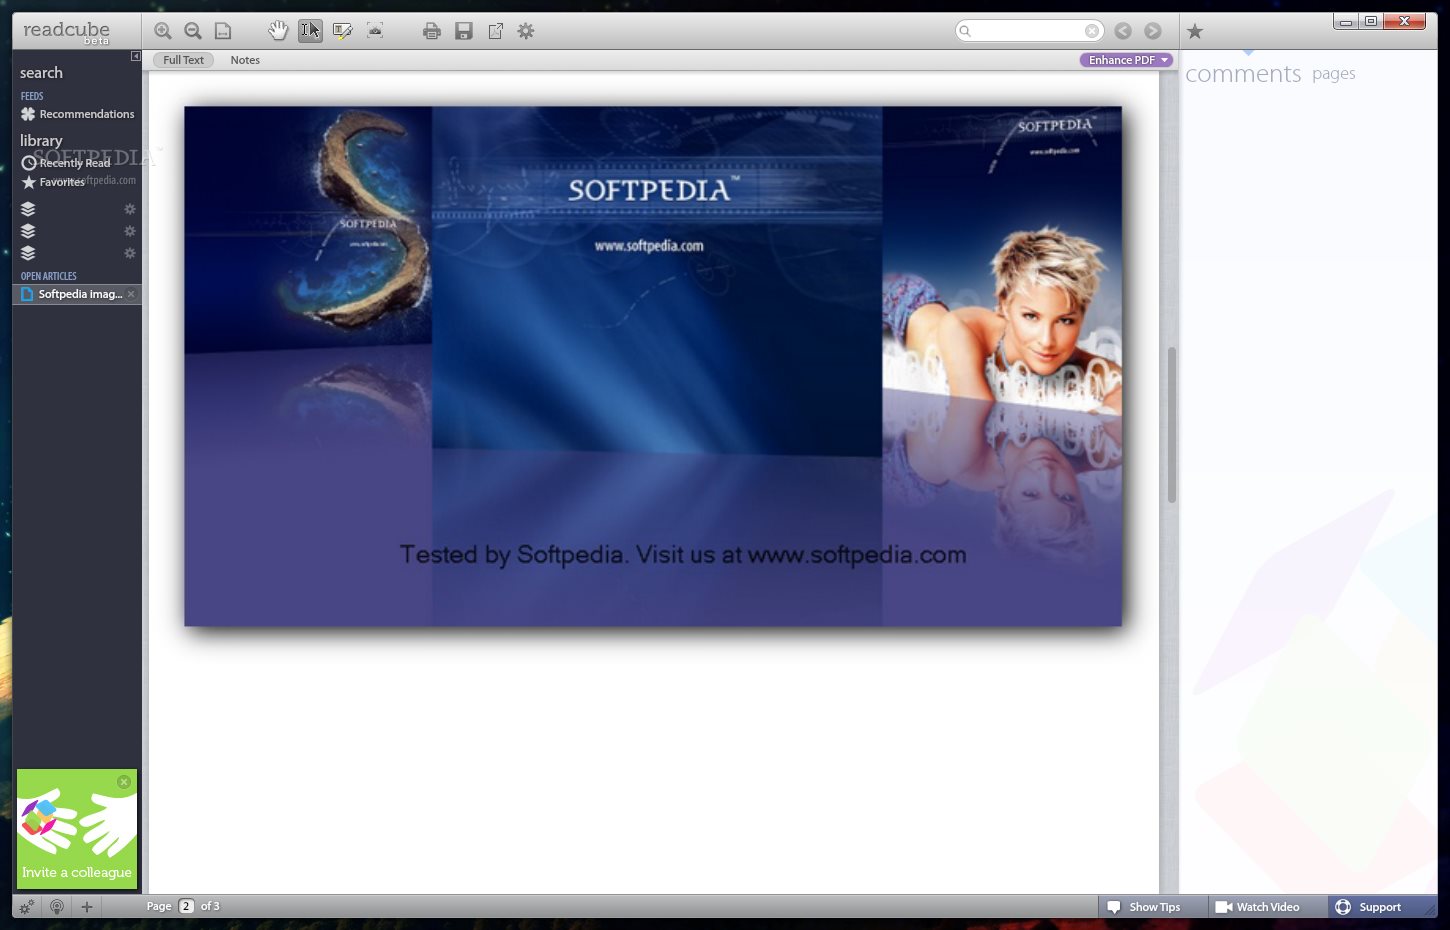Open search in the sidebar
The image size is (1450, 930).
click(x=41, y=73)
